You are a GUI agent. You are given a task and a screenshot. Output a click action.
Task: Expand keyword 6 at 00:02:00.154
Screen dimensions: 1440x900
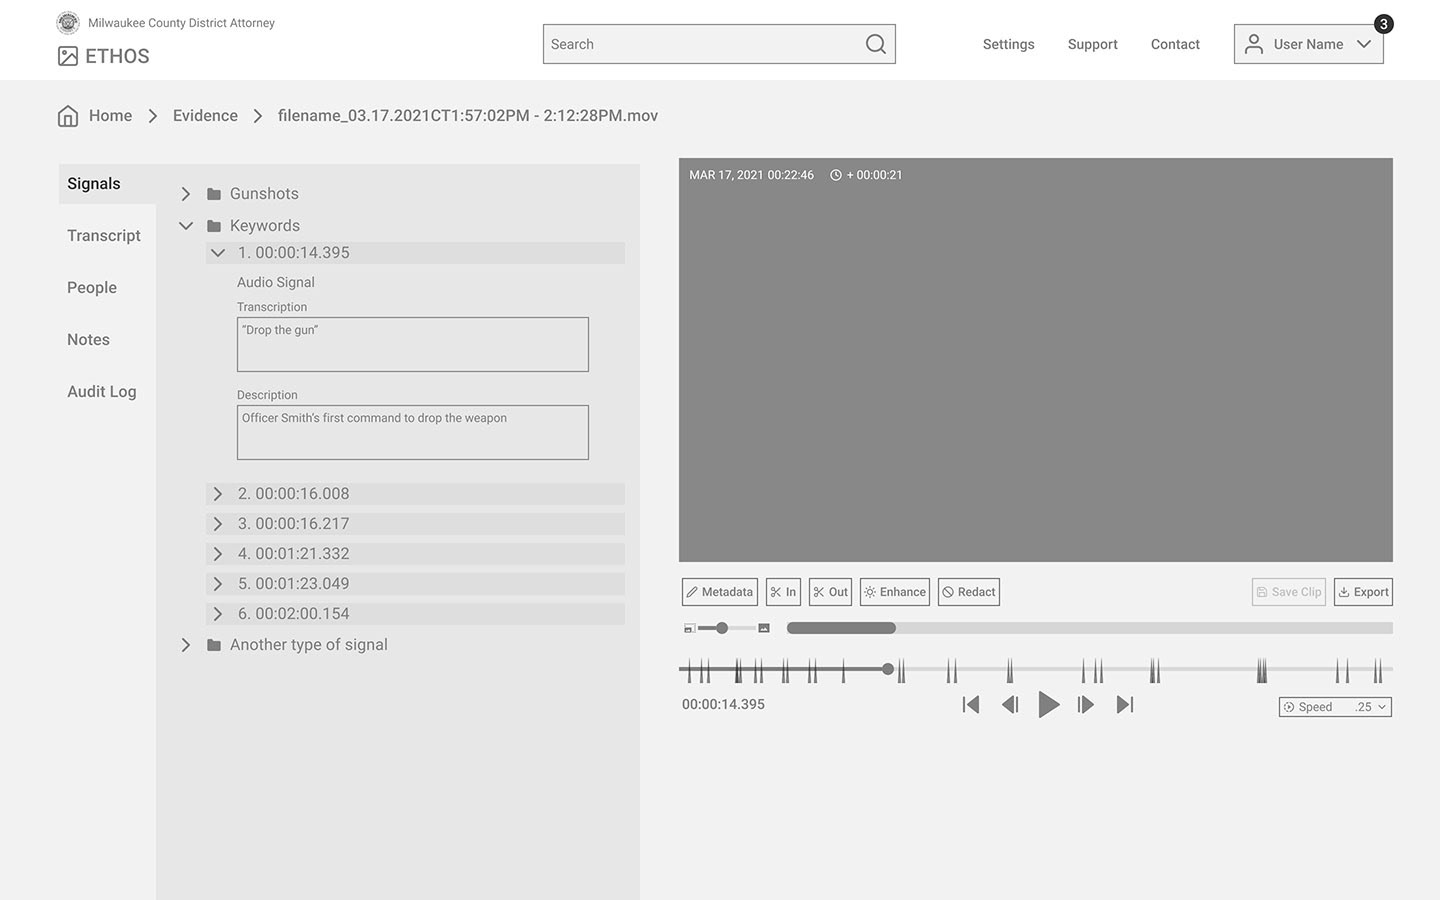(x=218, y=614)
